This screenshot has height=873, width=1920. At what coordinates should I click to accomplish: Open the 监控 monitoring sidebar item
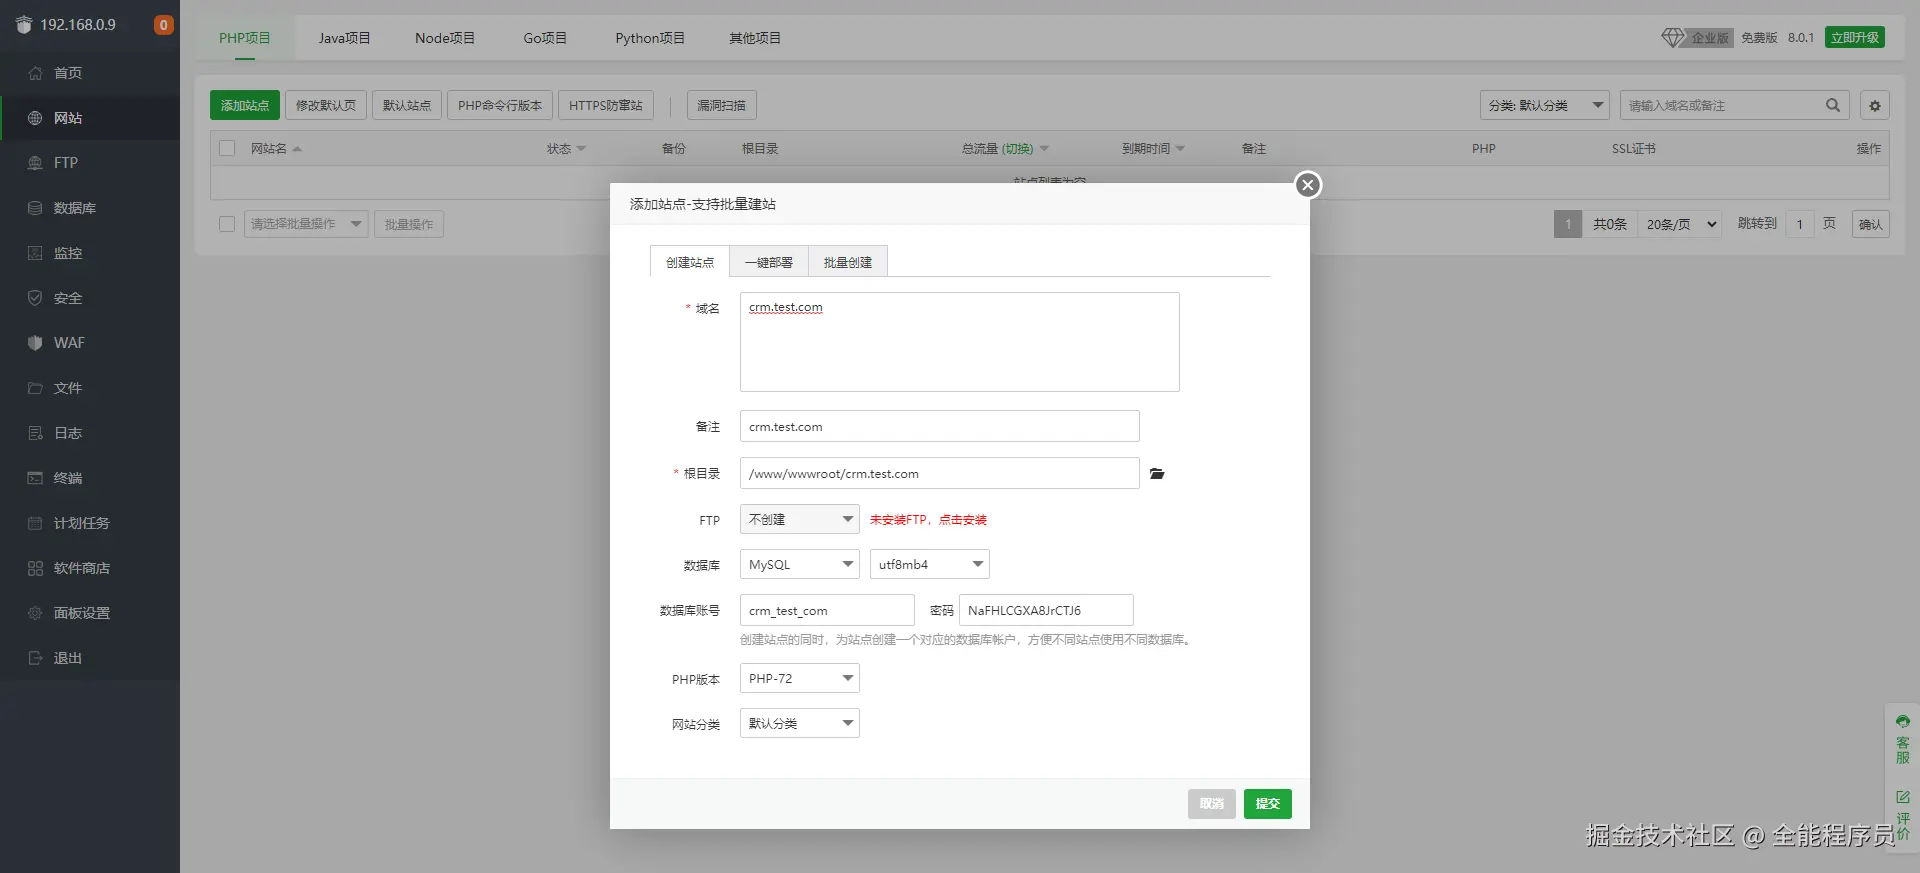coord(90,253)
